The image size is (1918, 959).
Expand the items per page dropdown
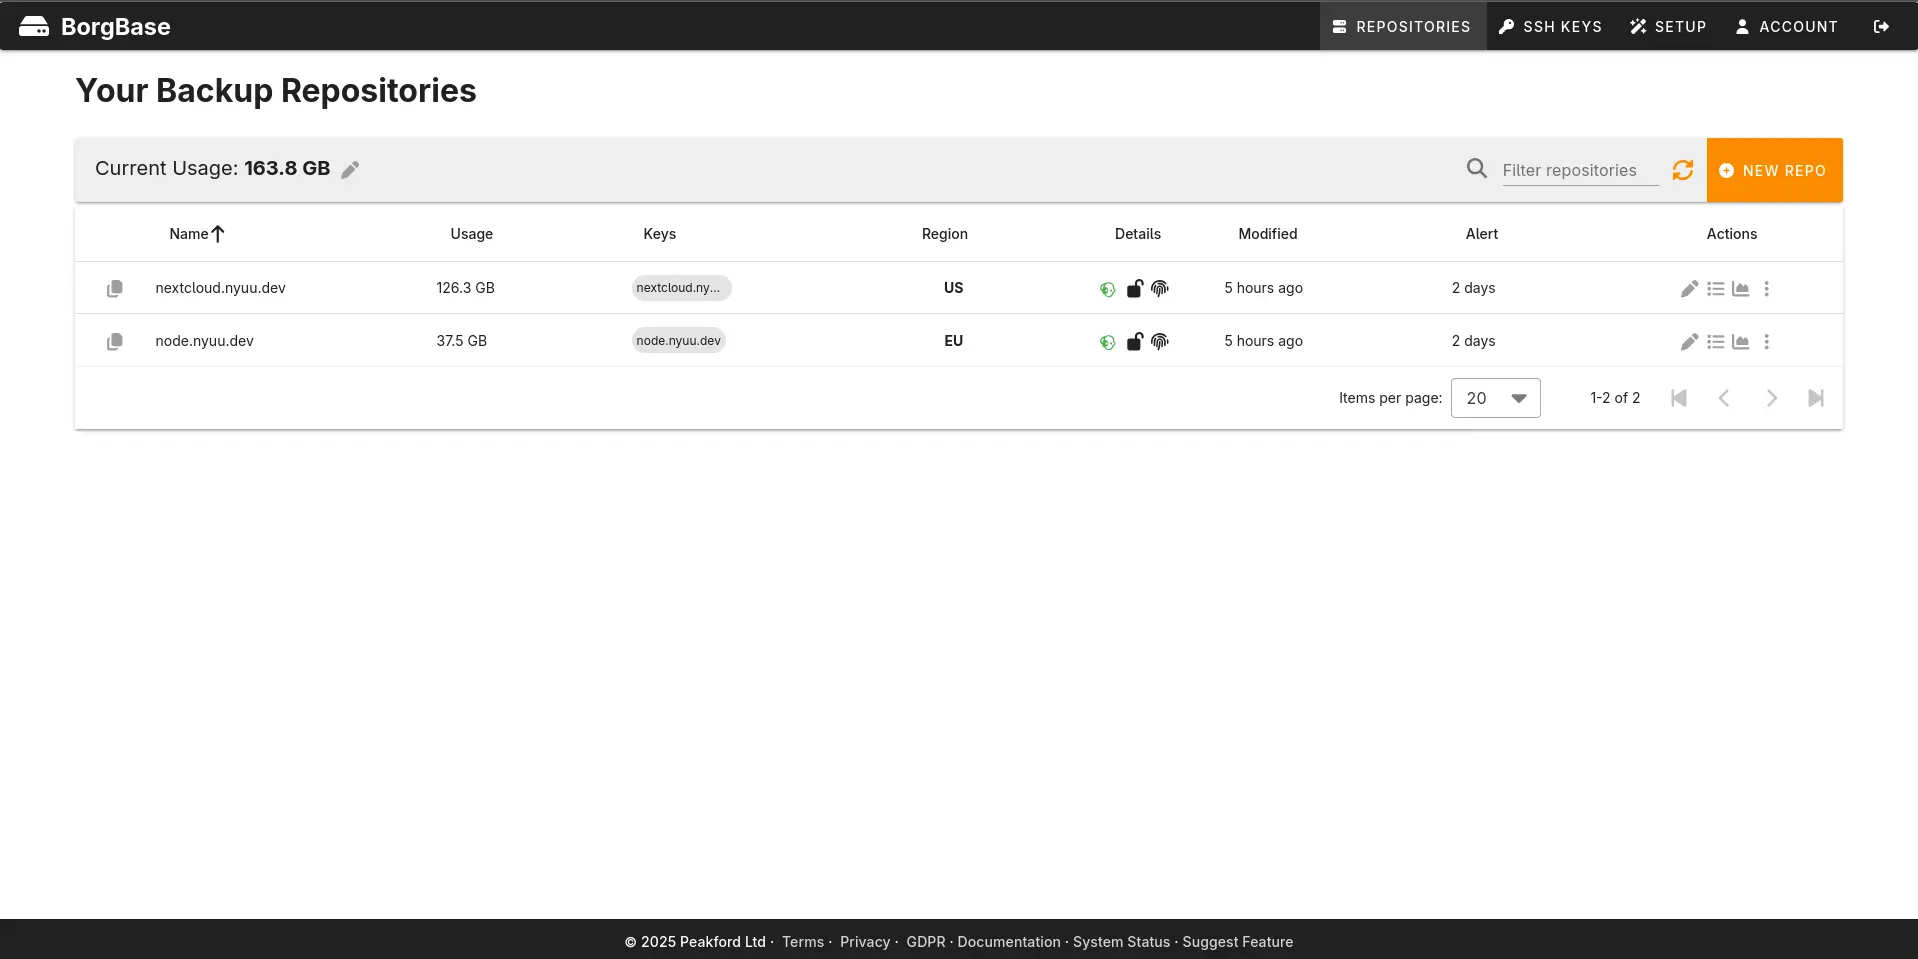pos(1495,398)
